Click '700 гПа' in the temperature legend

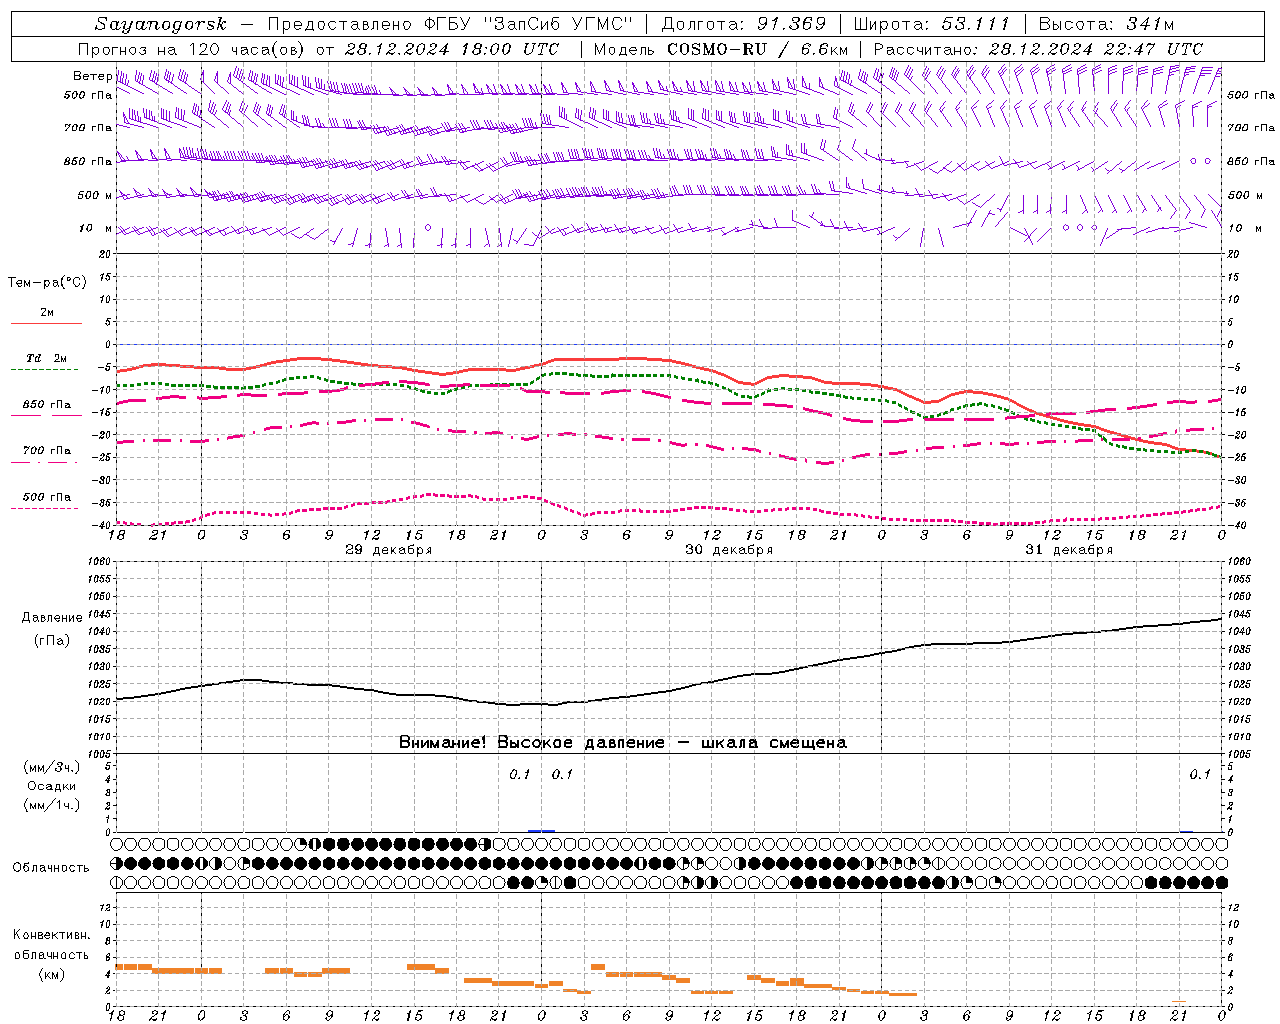click(47, 451)
